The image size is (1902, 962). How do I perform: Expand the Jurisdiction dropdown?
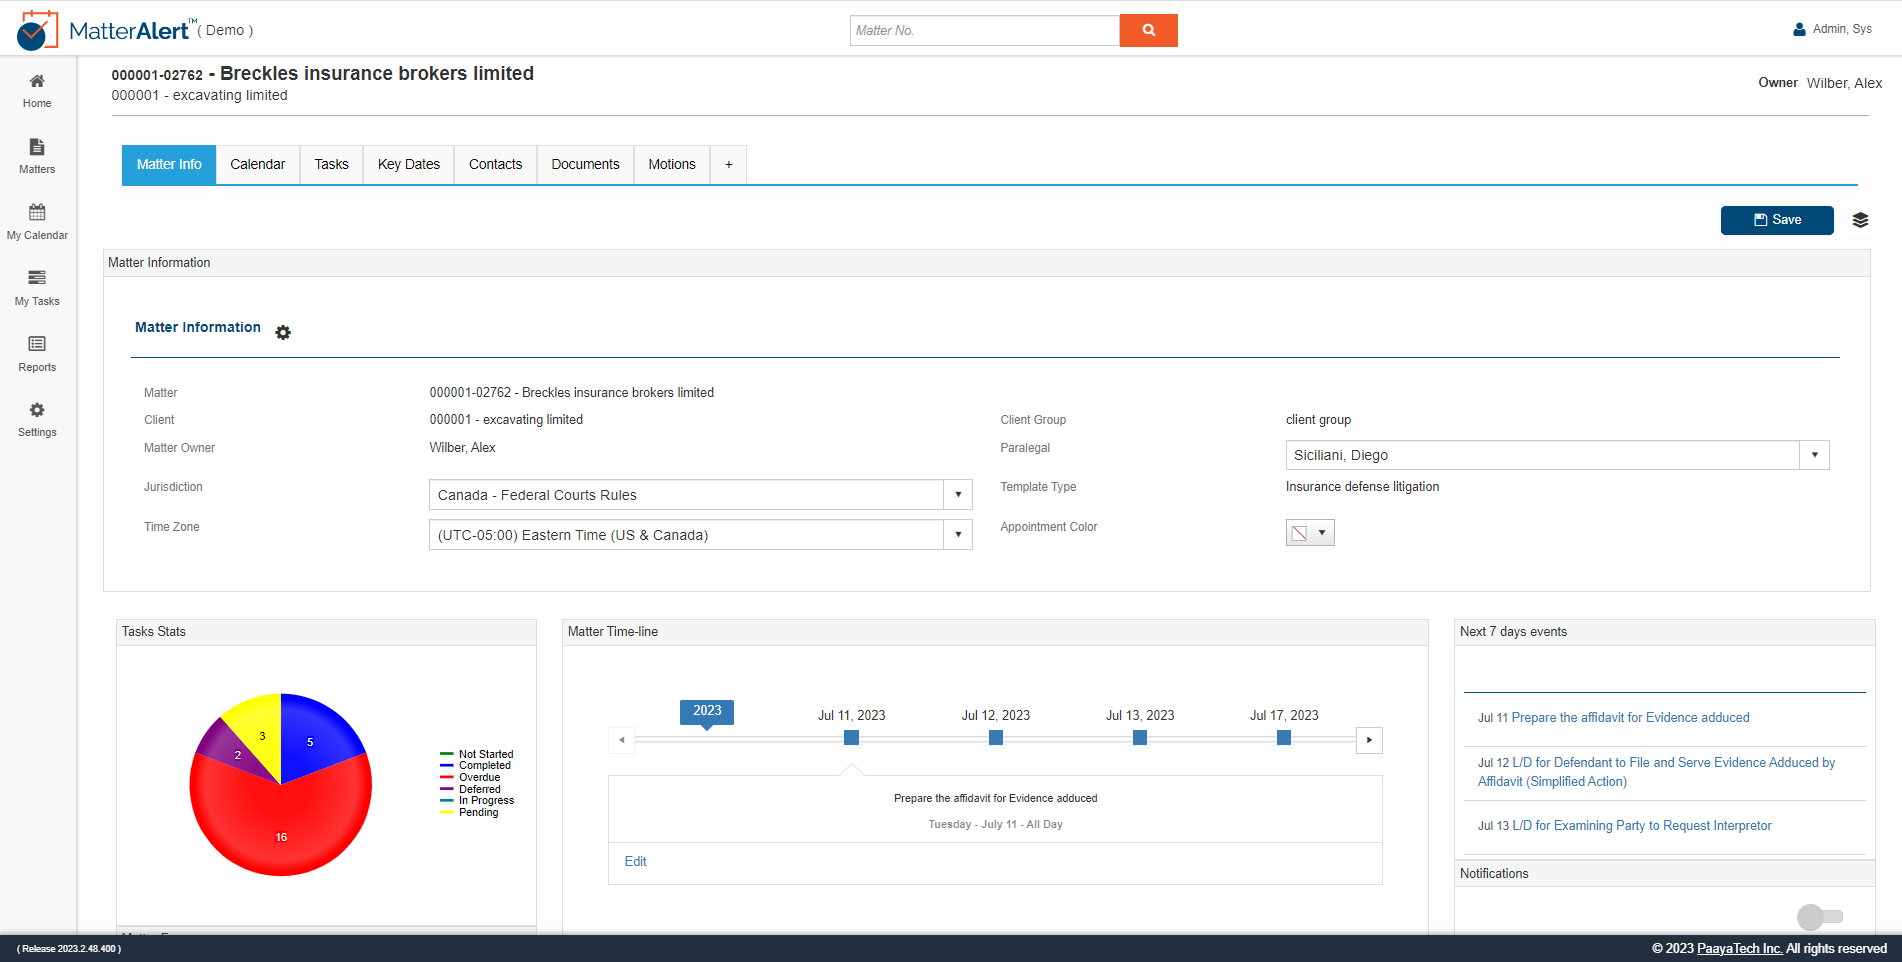coord(958,494)
